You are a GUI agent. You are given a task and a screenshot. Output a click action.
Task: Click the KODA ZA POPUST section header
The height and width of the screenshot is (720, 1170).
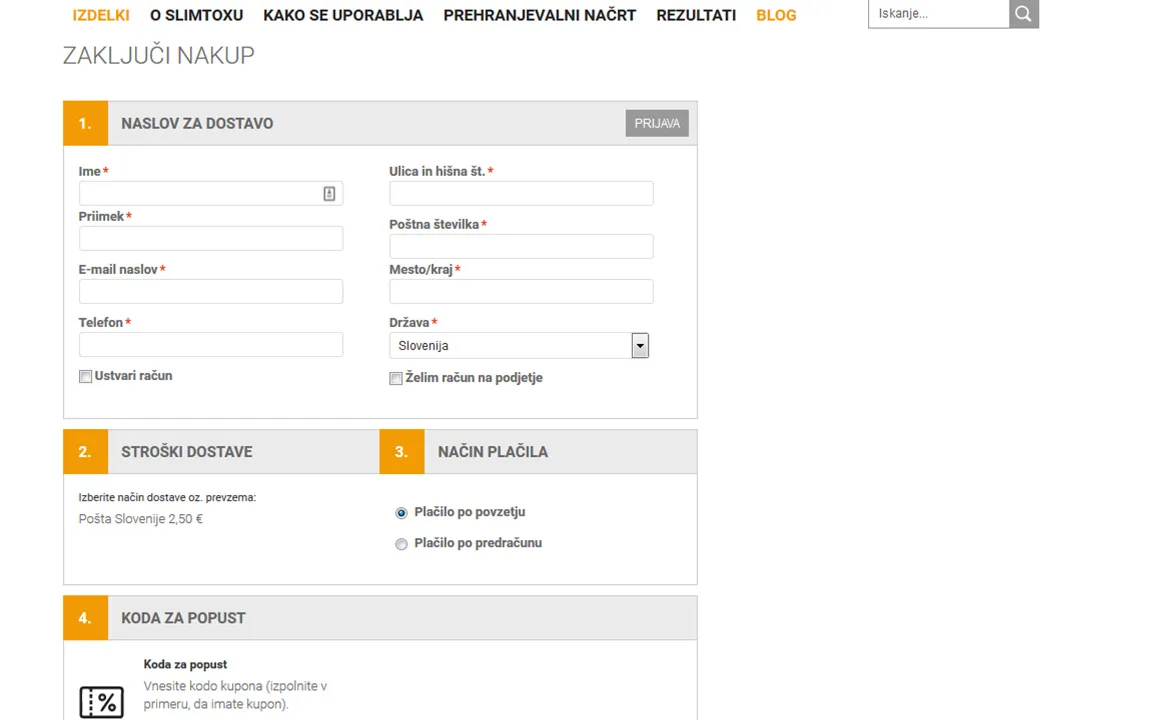(183, 618)
